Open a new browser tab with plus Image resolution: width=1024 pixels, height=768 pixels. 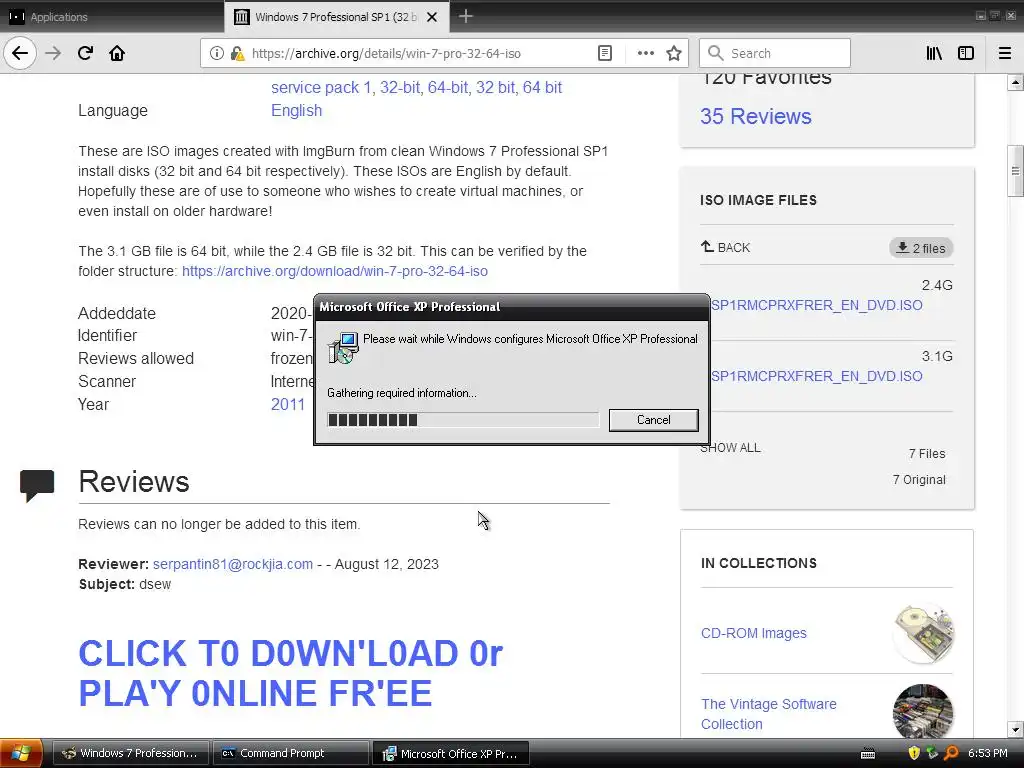[466, 16]
